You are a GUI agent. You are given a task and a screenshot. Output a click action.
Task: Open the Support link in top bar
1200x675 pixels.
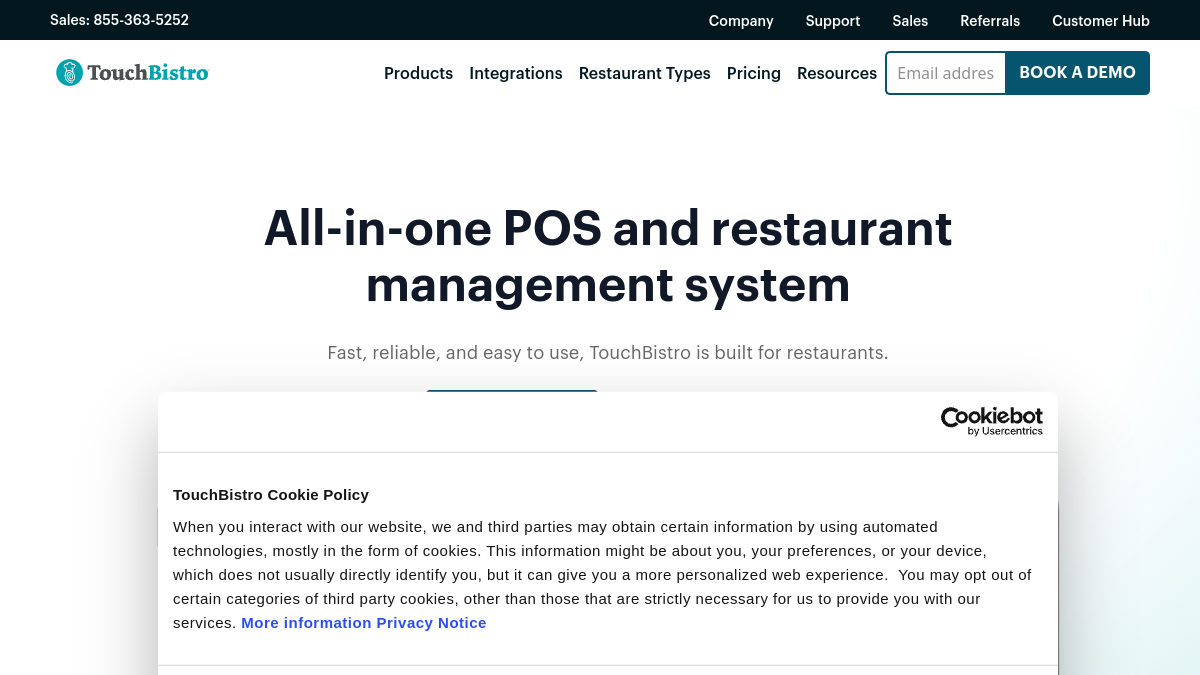[x=833, y=20]
